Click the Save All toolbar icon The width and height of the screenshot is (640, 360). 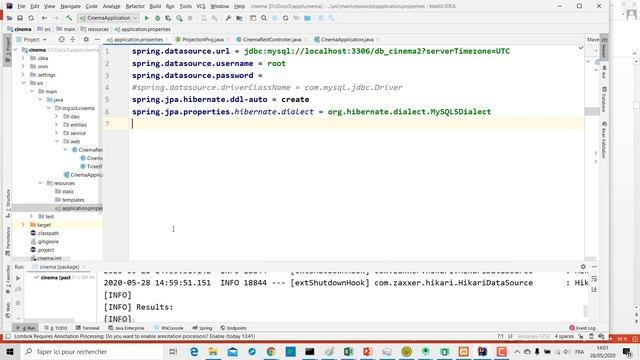pyautogui.click(x=20, y=18)
